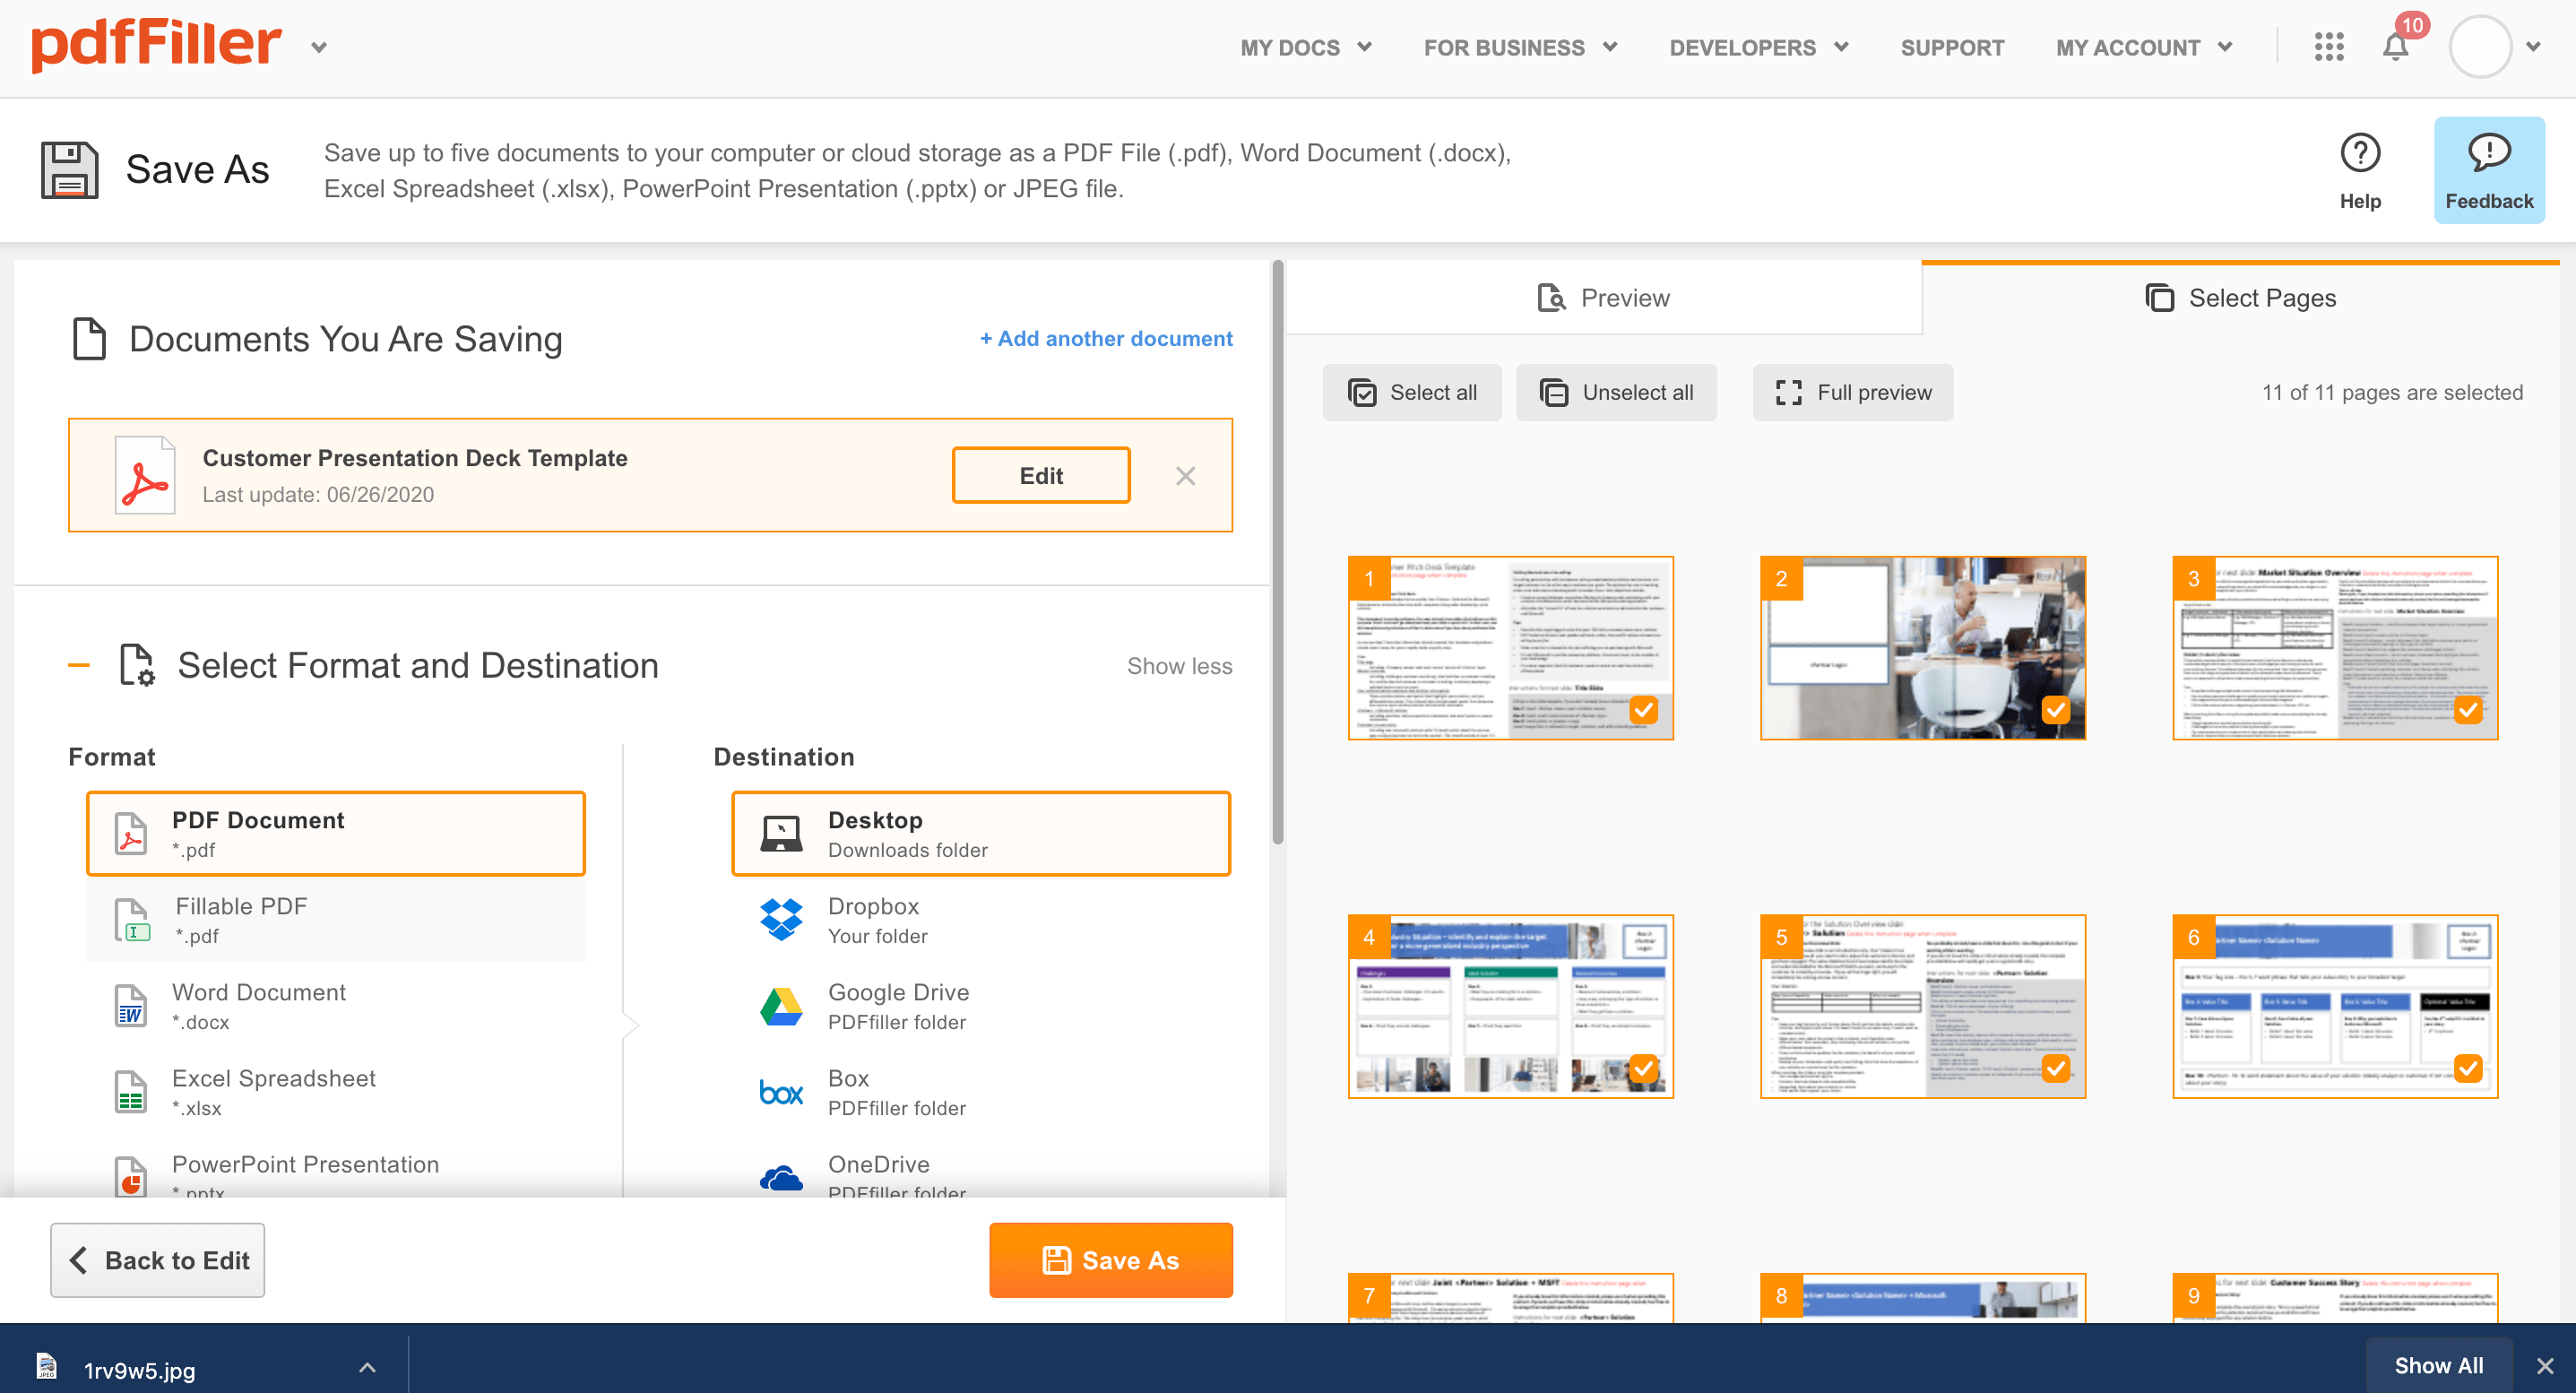Screen dimensions: 2576x1393
Task: Open the Feedback panel
Action: (x=2489, y=171)
